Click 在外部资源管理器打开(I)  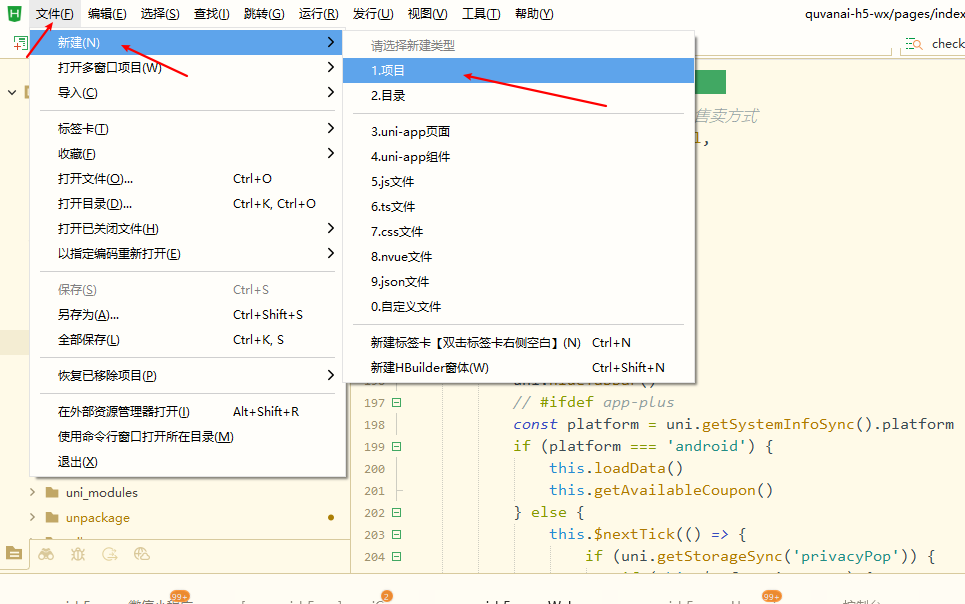pyautogui.click(x=188, y=411)
